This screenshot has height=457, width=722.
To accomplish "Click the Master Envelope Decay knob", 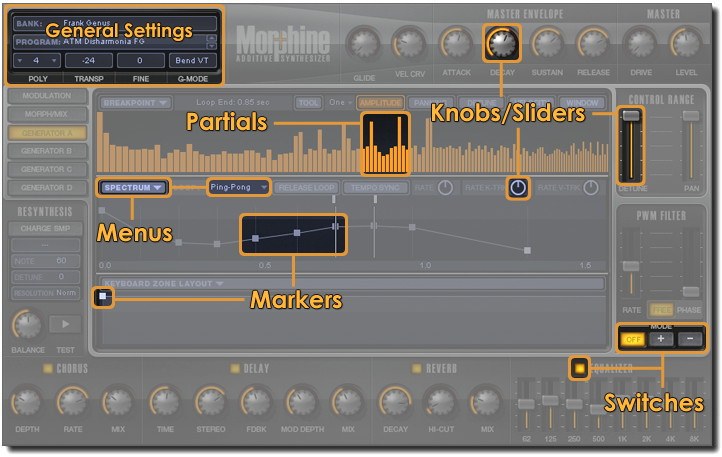I will point(502,42).
